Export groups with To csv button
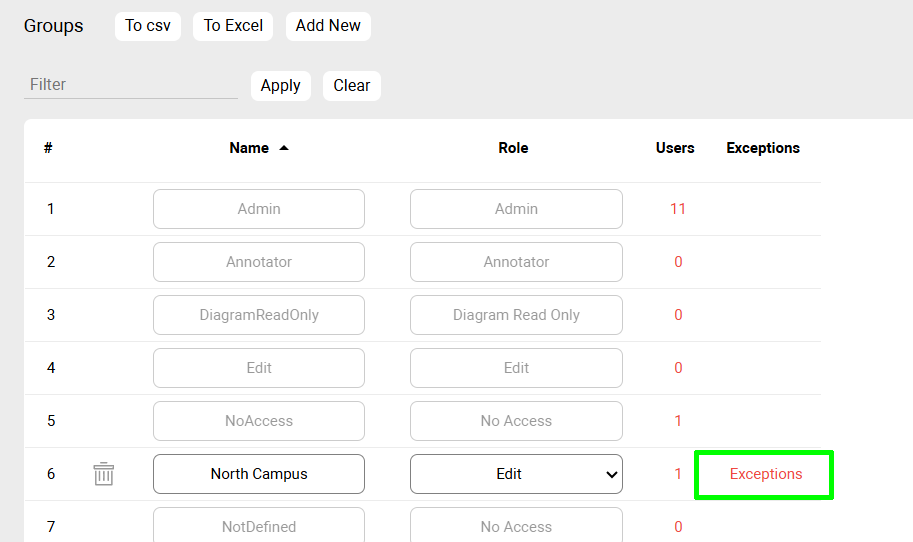Screen dimensions: 913x542 (147, 26)
